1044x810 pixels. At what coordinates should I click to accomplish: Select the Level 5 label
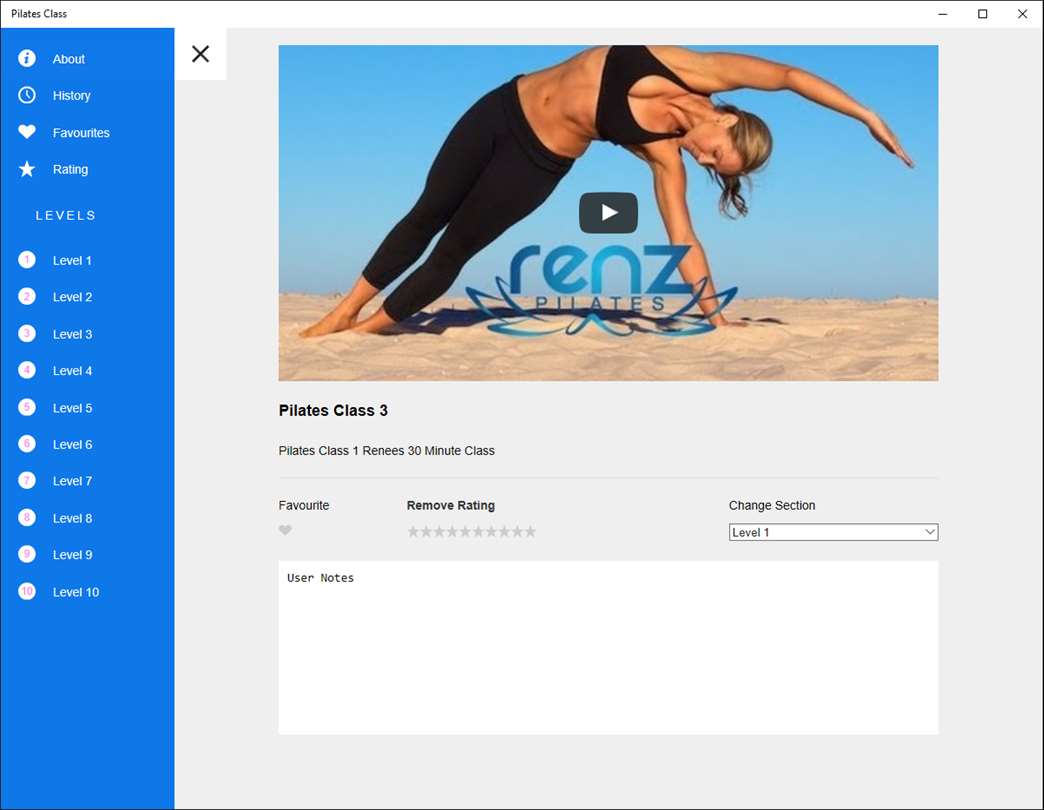click(73, 408)
